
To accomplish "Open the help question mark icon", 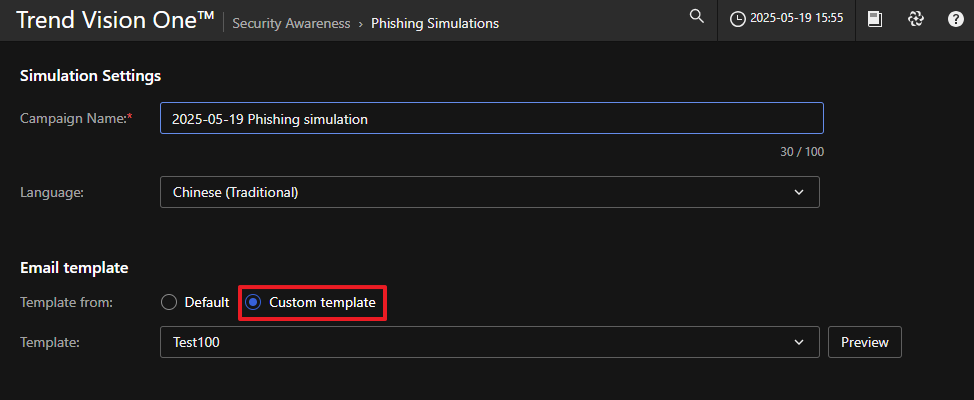I will (955, 19).
